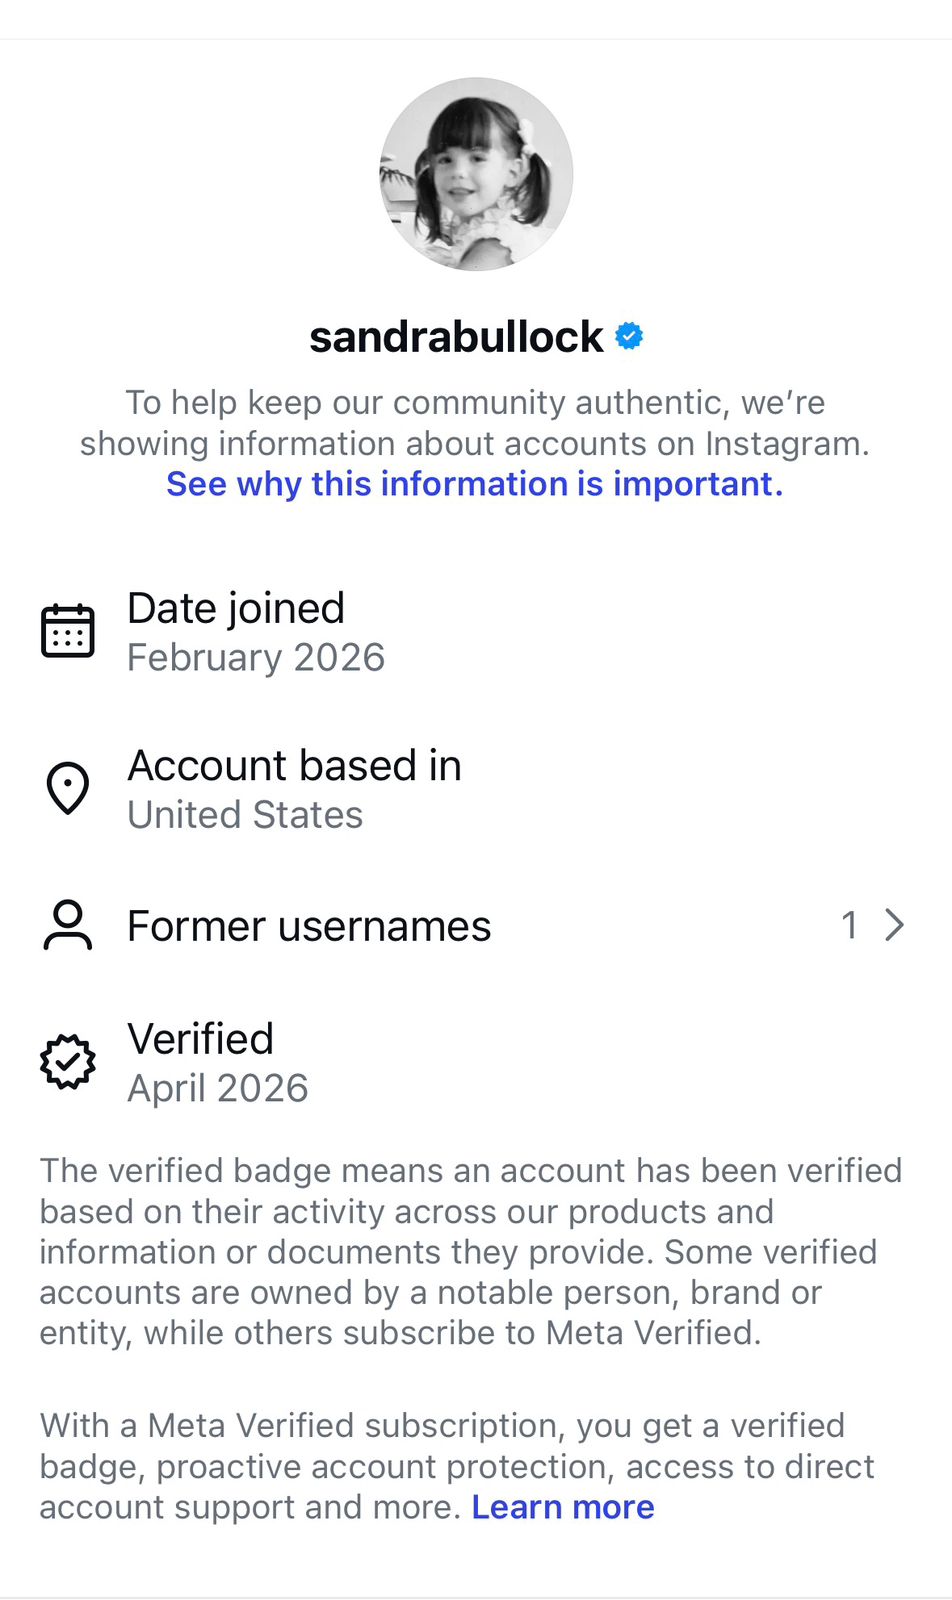The height and width of the screenshot is (1600, 952).
Task: Click the blue verified badge beside sandrabullock
Action: (629, 337)
